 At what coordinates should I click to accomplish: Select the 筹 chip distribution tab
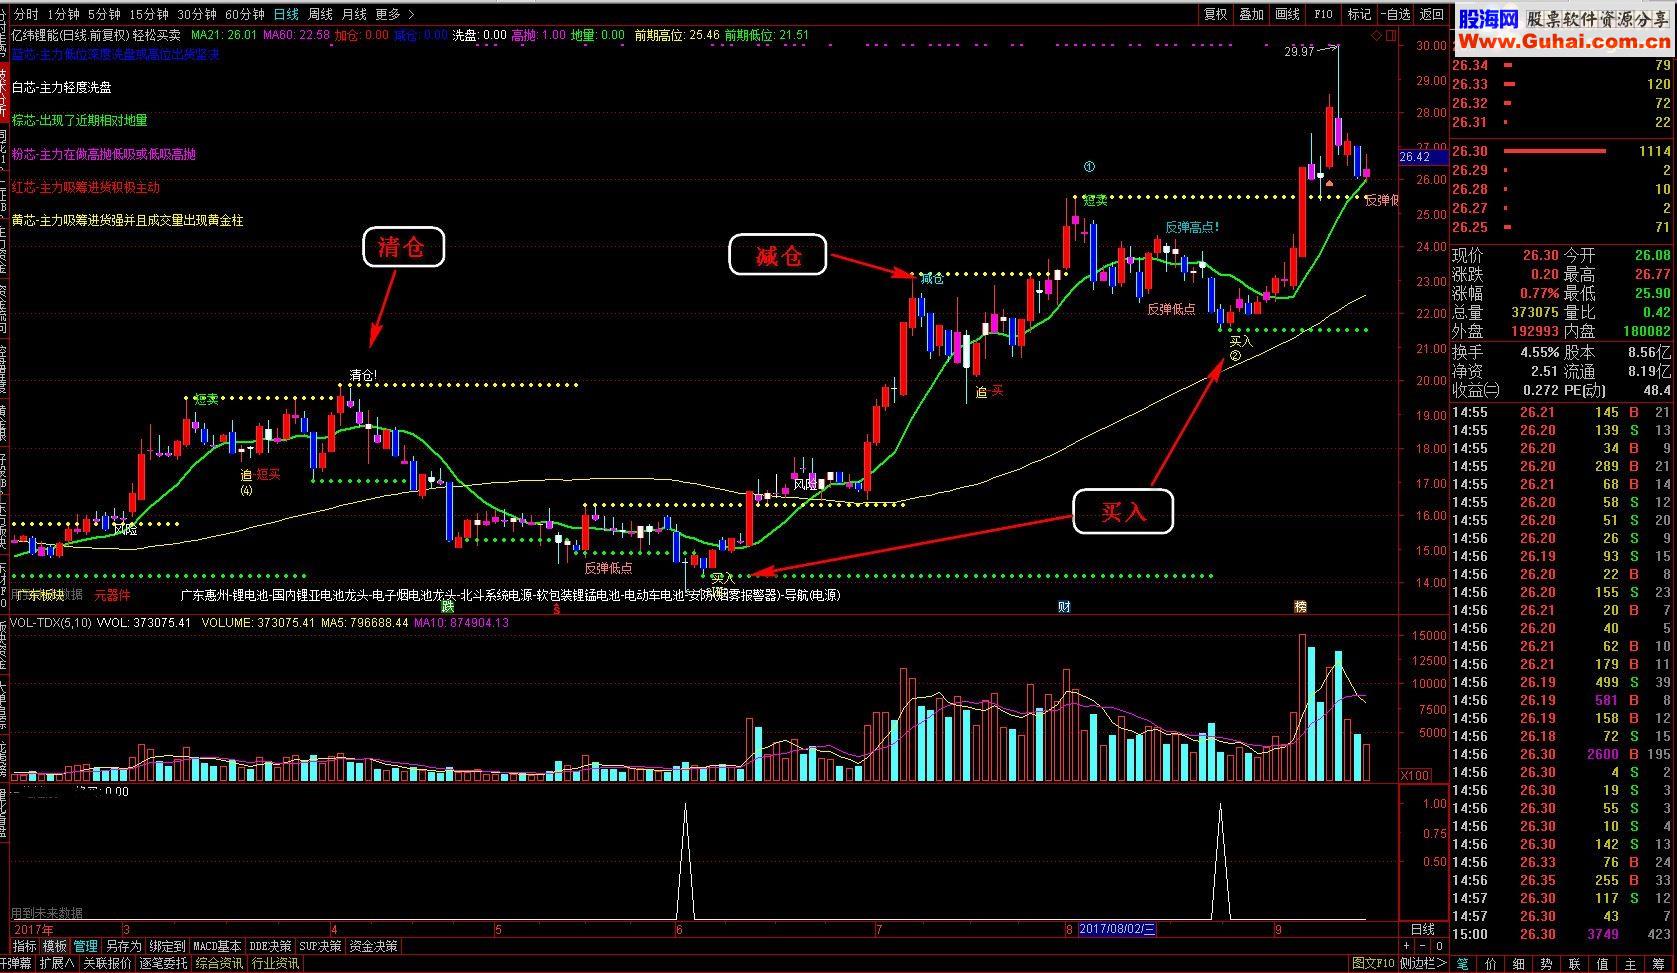point(1659,964)
